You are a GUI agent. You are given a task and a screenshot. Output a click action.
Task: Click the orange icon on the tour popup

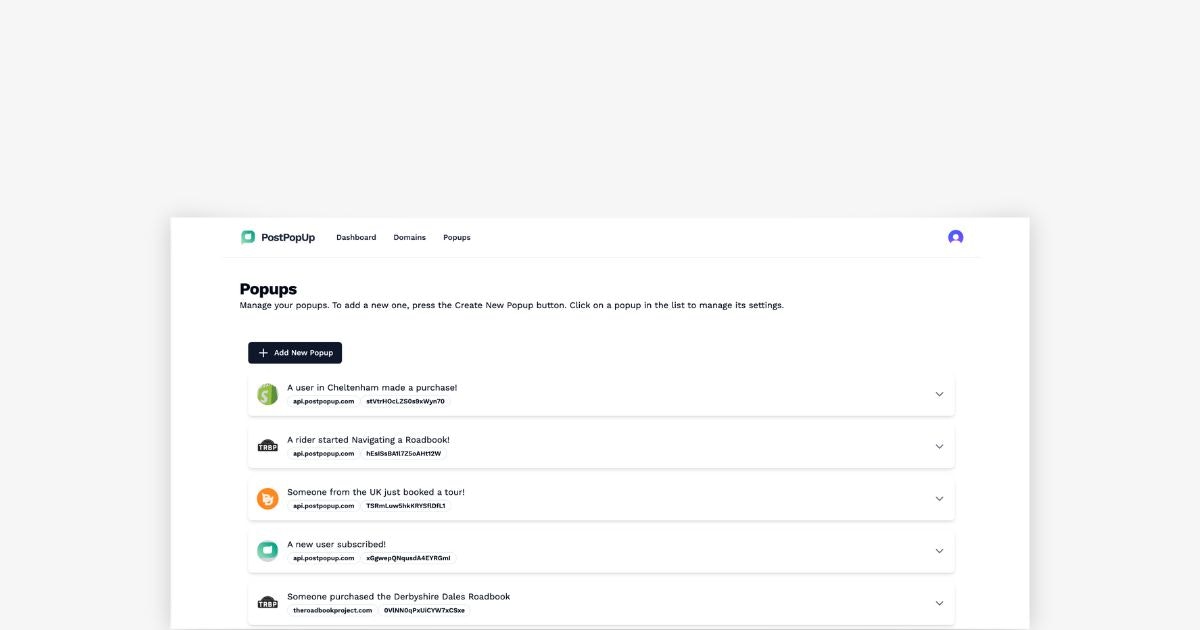[267, 499]
